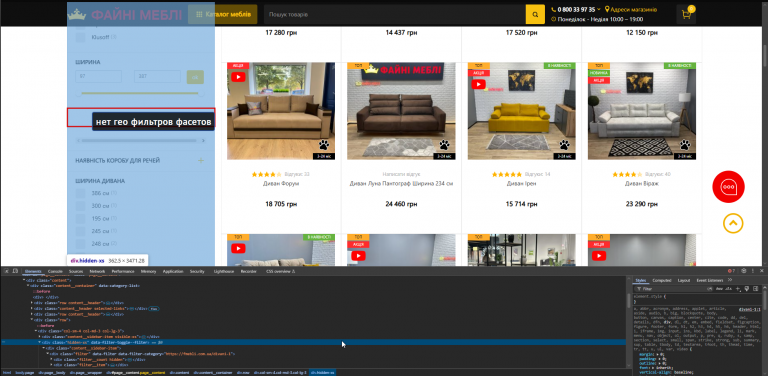Show more Styles tabs via chevron
Image resolution: width=768 pixels, height=376 pixels.
pyautogui.click(x=730, y=280)
